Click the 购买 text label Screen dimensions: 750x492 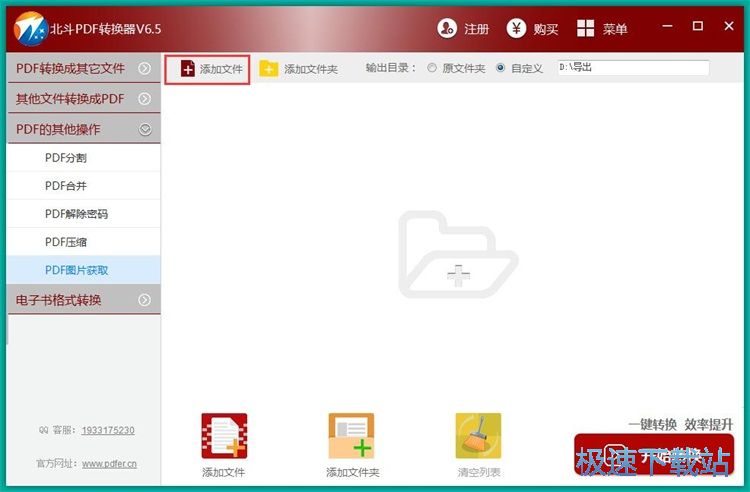pyautogui.click(x=546, y=29)
